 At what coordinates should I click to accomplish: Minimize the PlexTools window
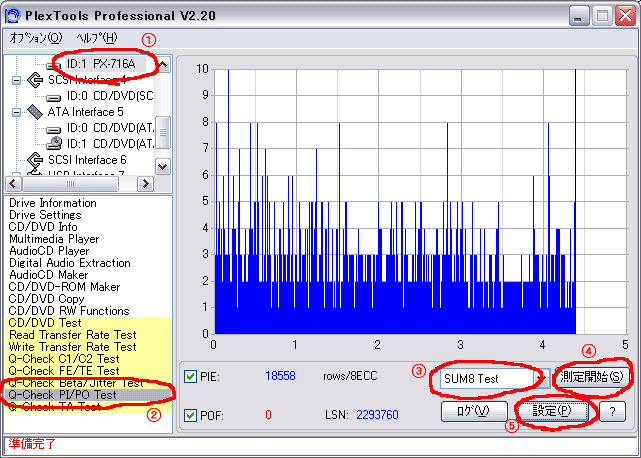click(578, 16)
